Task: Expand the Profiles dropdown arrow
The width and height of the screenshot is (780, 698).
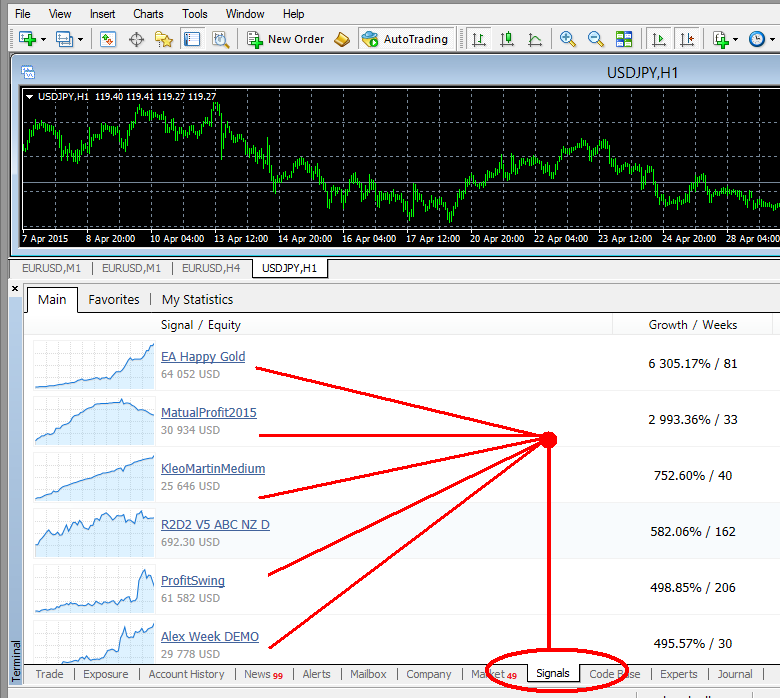Action: pos(81,39)
